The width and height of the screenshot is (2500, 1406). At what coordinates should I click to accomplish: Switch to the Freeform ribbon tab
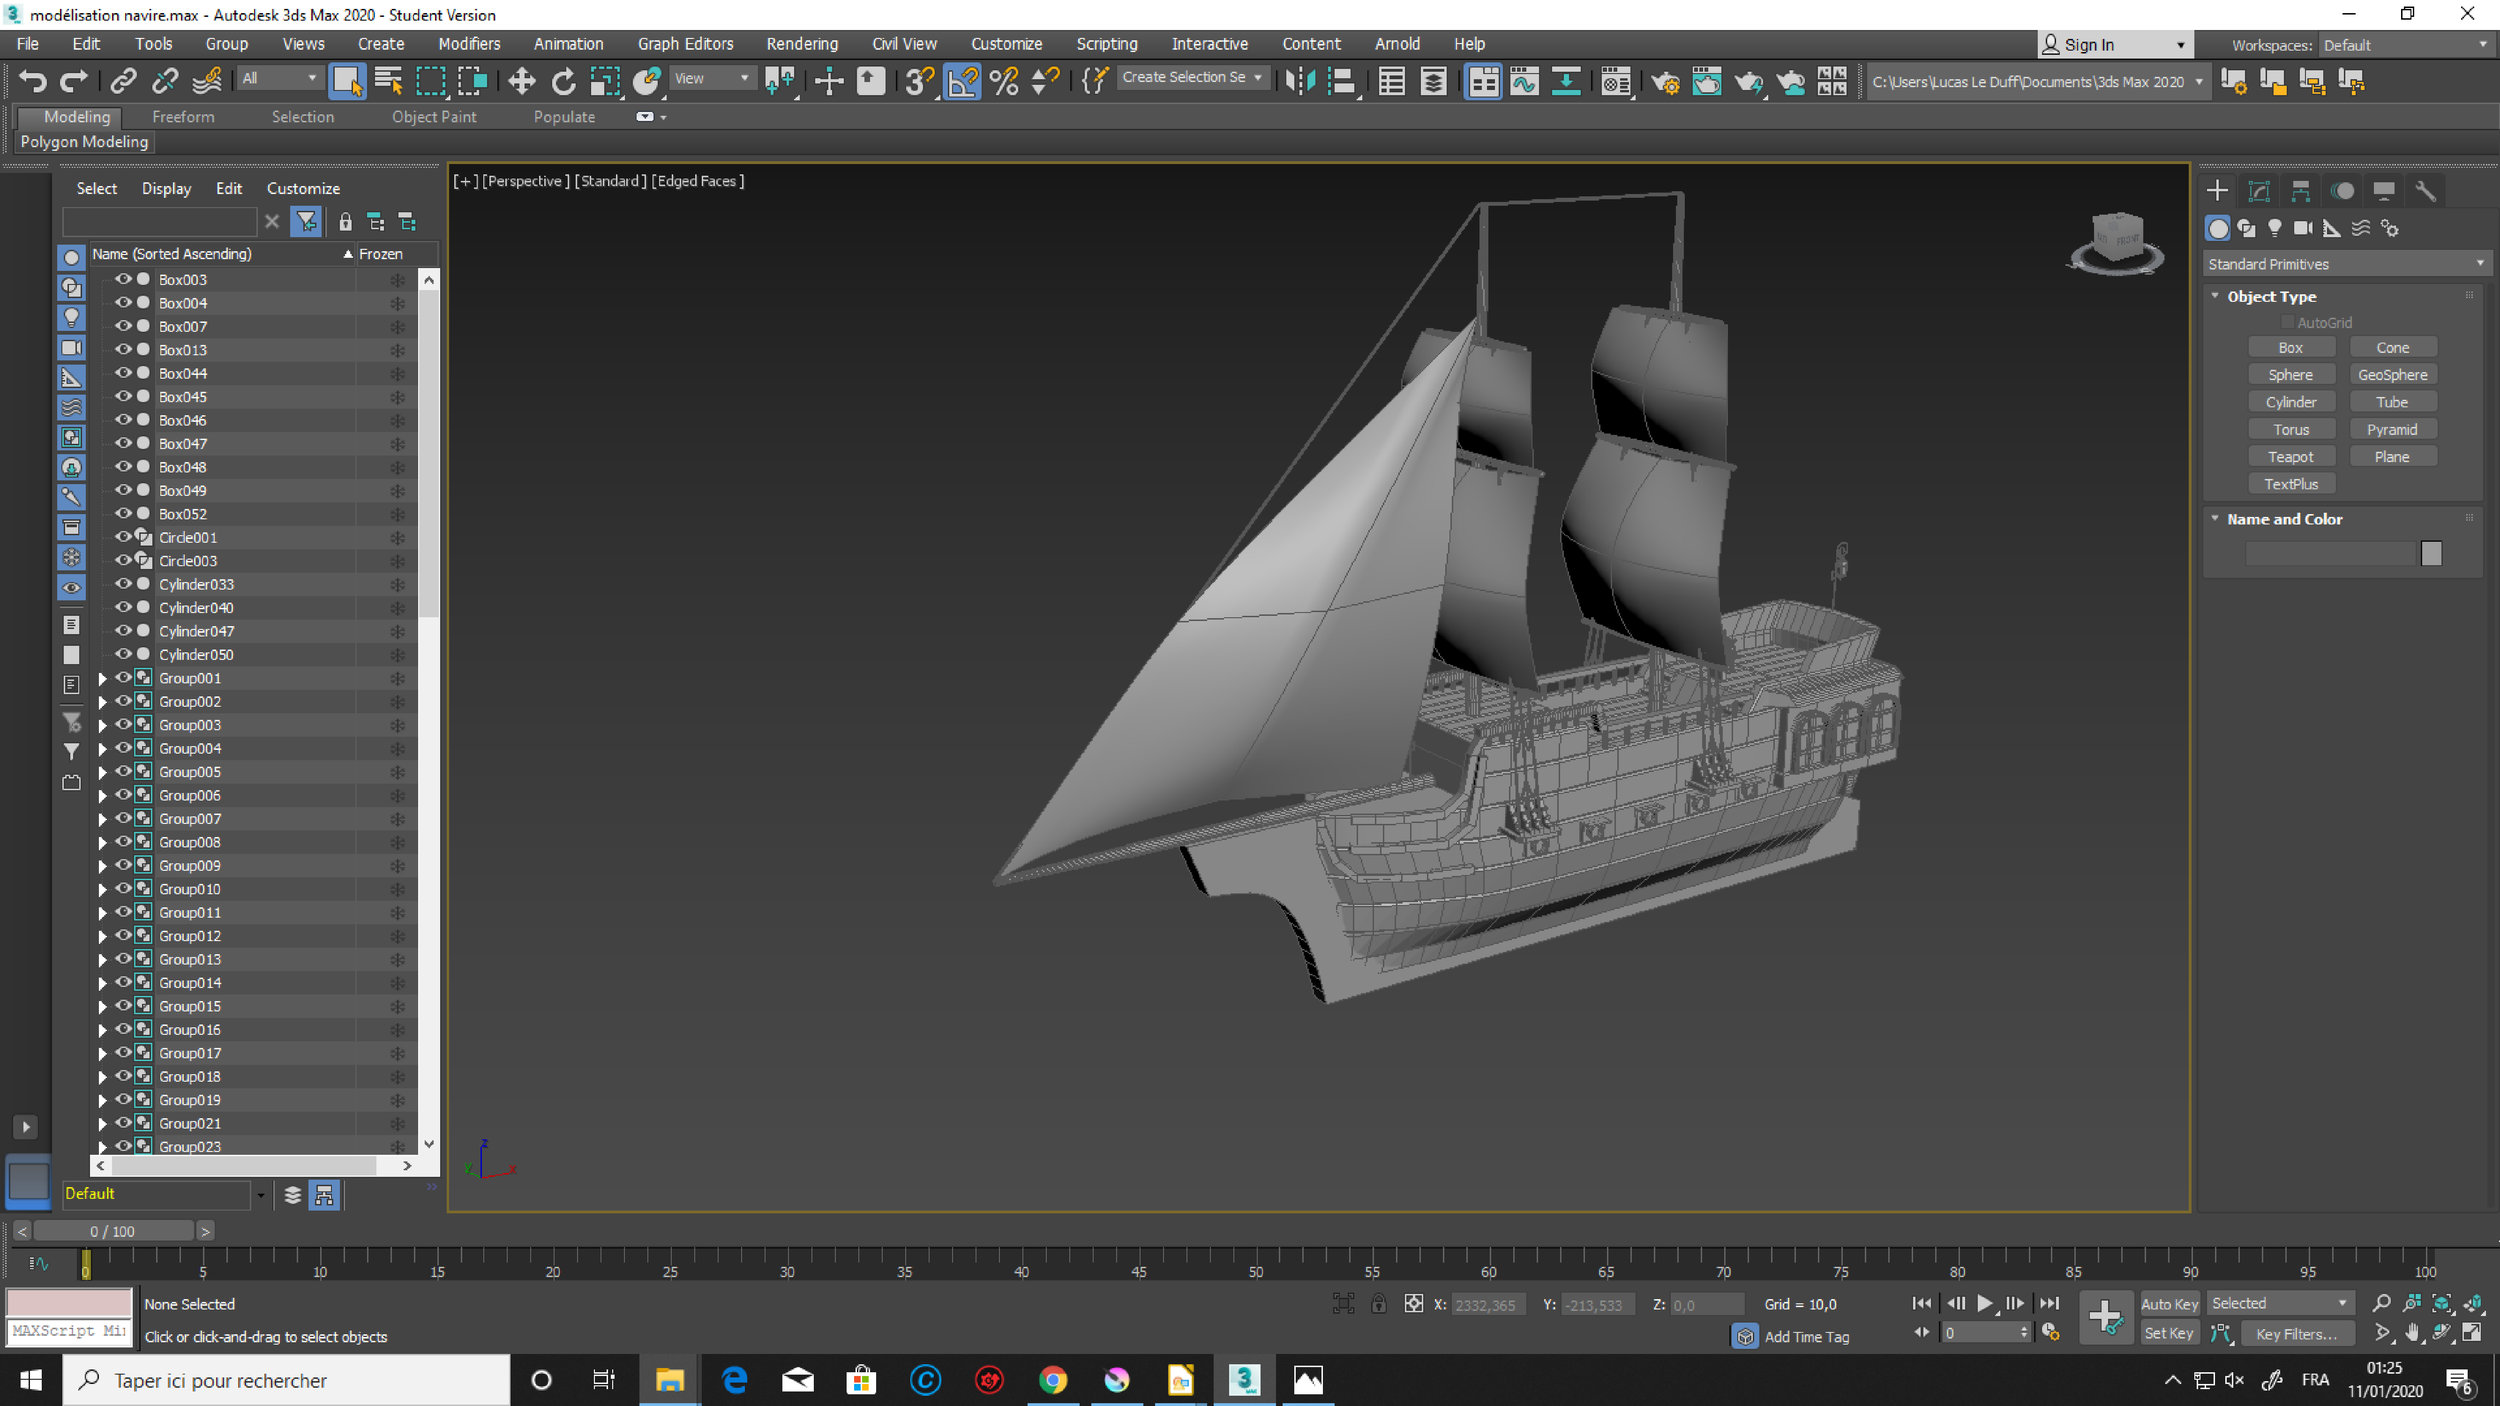coord(183,117)
